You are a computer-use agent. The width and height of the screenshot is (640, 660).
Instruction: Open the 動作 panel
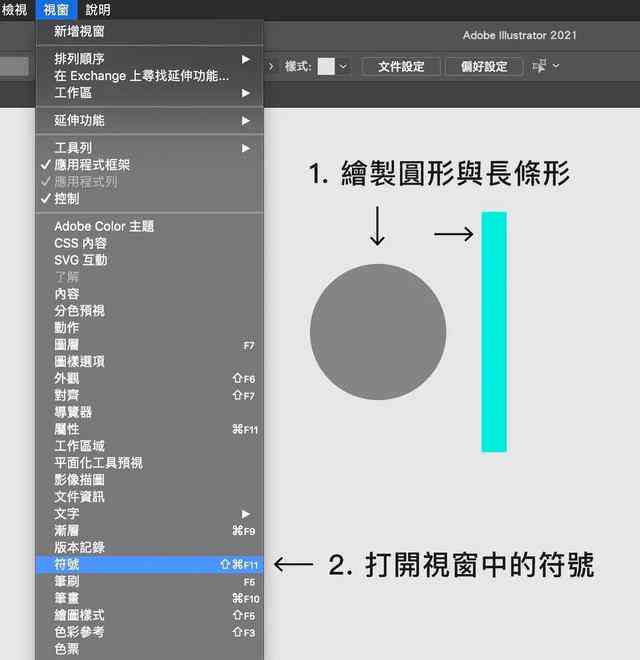pos(149,327)
